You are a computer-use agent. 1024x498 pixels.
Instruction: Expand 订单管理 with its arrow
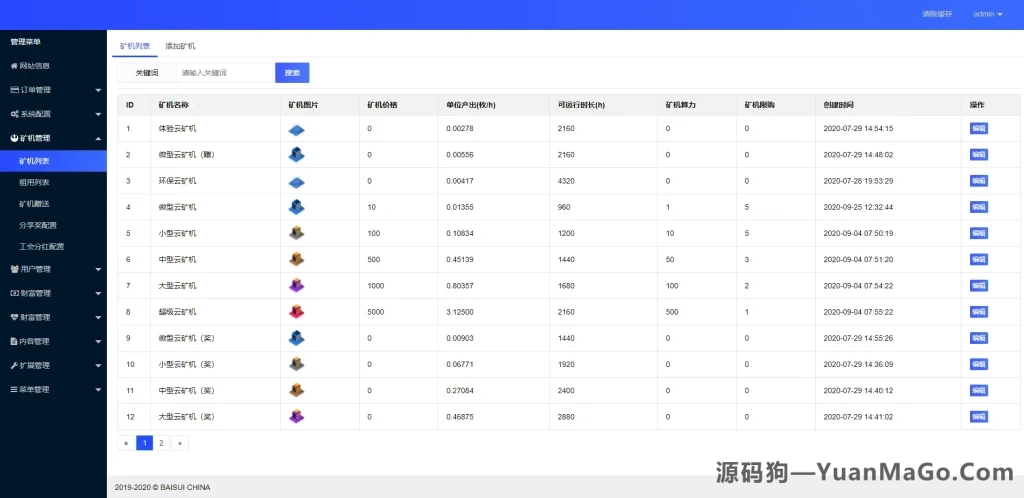point(98,90)
